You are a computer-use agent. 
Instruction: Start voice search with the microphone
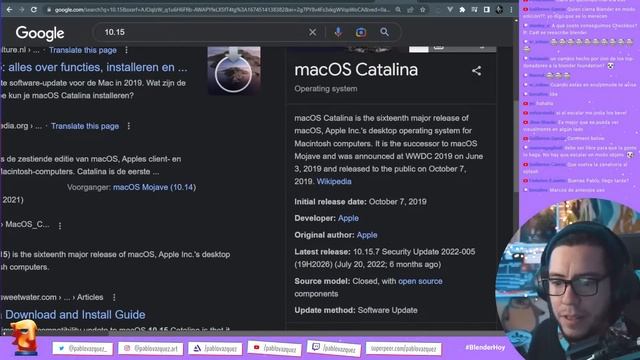pos(338,32)
